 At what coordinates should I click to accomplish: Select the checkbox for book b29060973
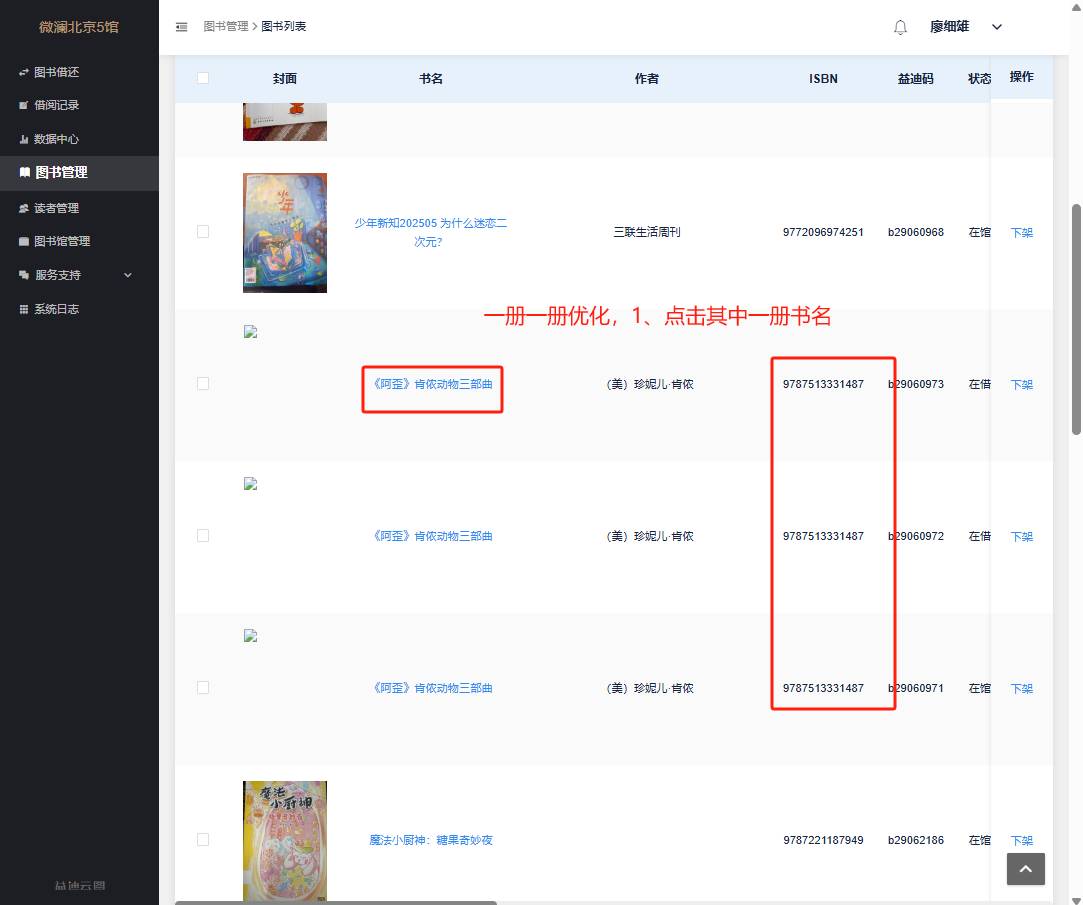pyautogui.click(x=203, y=384)
